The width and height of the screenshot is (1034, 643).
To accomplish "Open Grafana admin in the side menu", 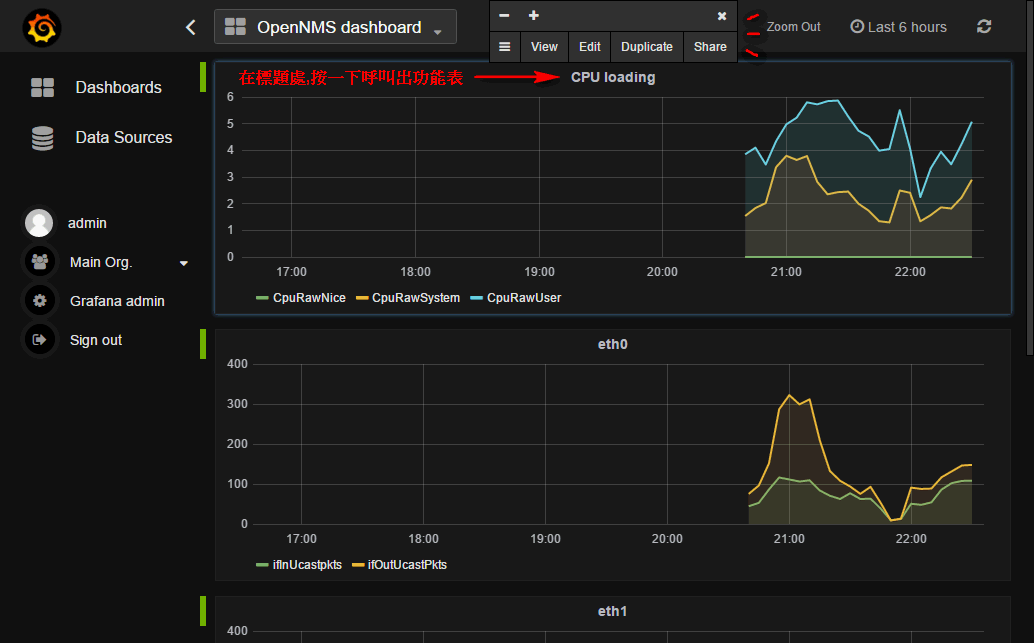I will (117, 301).
